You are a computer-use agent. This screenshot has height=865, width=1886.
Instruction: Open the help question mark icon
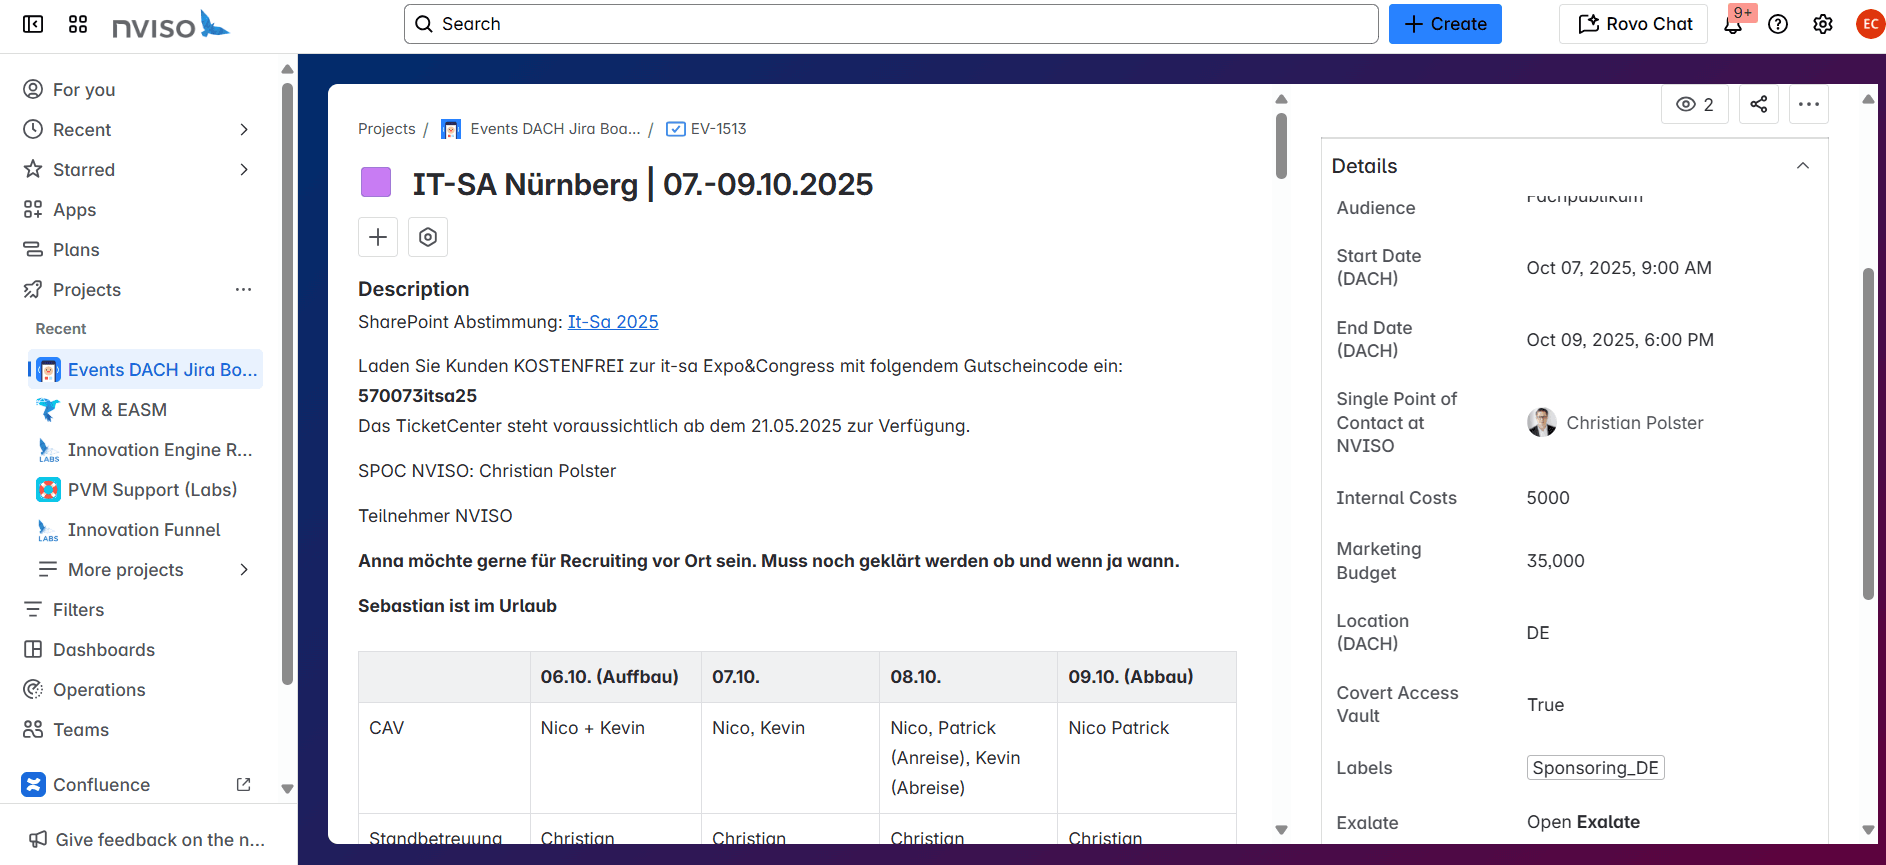click(1778, 24)
